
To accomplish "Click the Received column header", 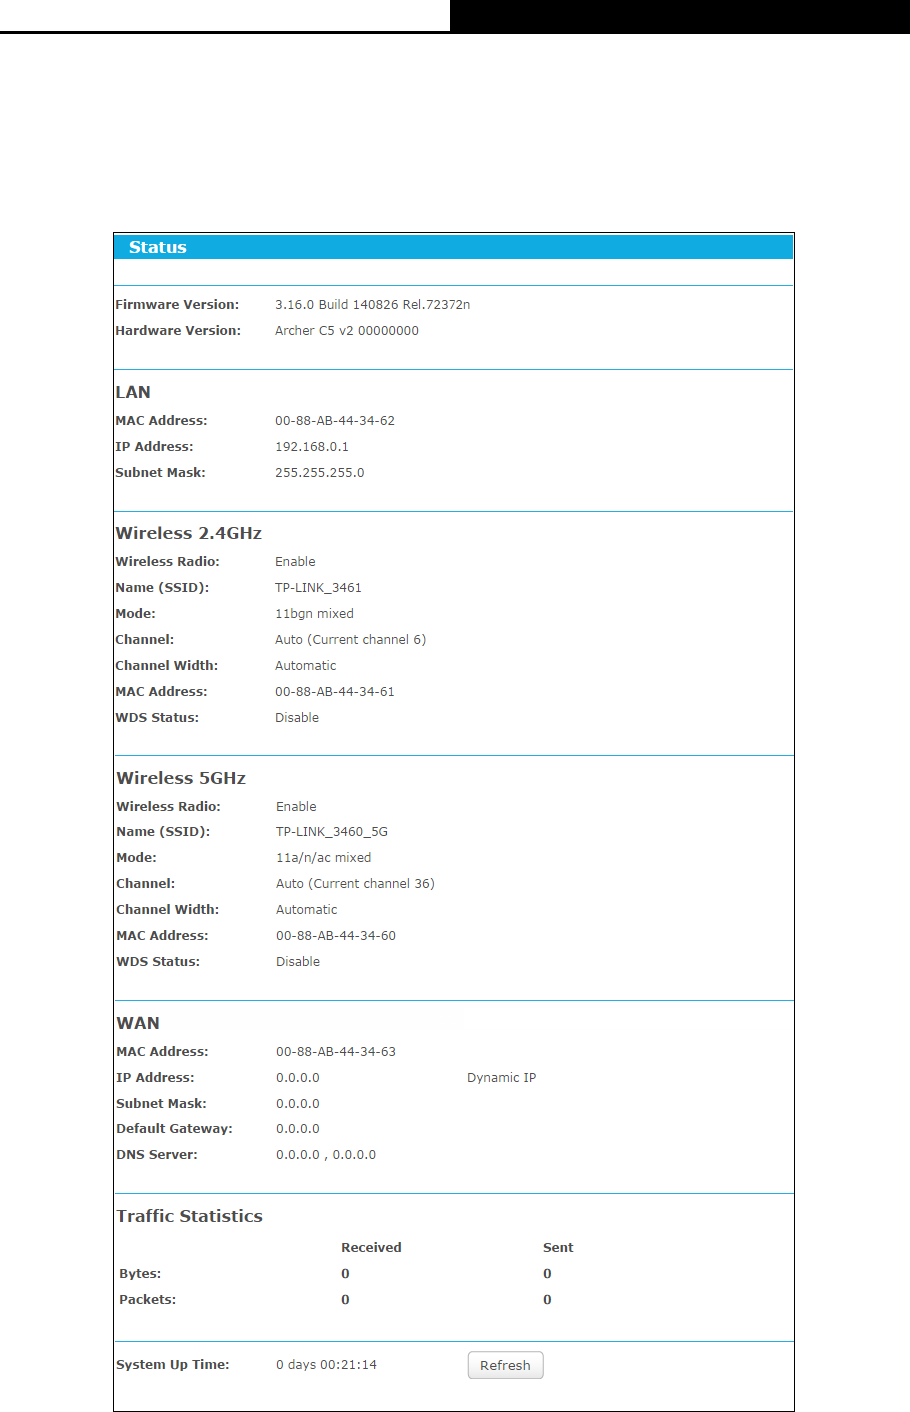I will tap(371, 1248).
